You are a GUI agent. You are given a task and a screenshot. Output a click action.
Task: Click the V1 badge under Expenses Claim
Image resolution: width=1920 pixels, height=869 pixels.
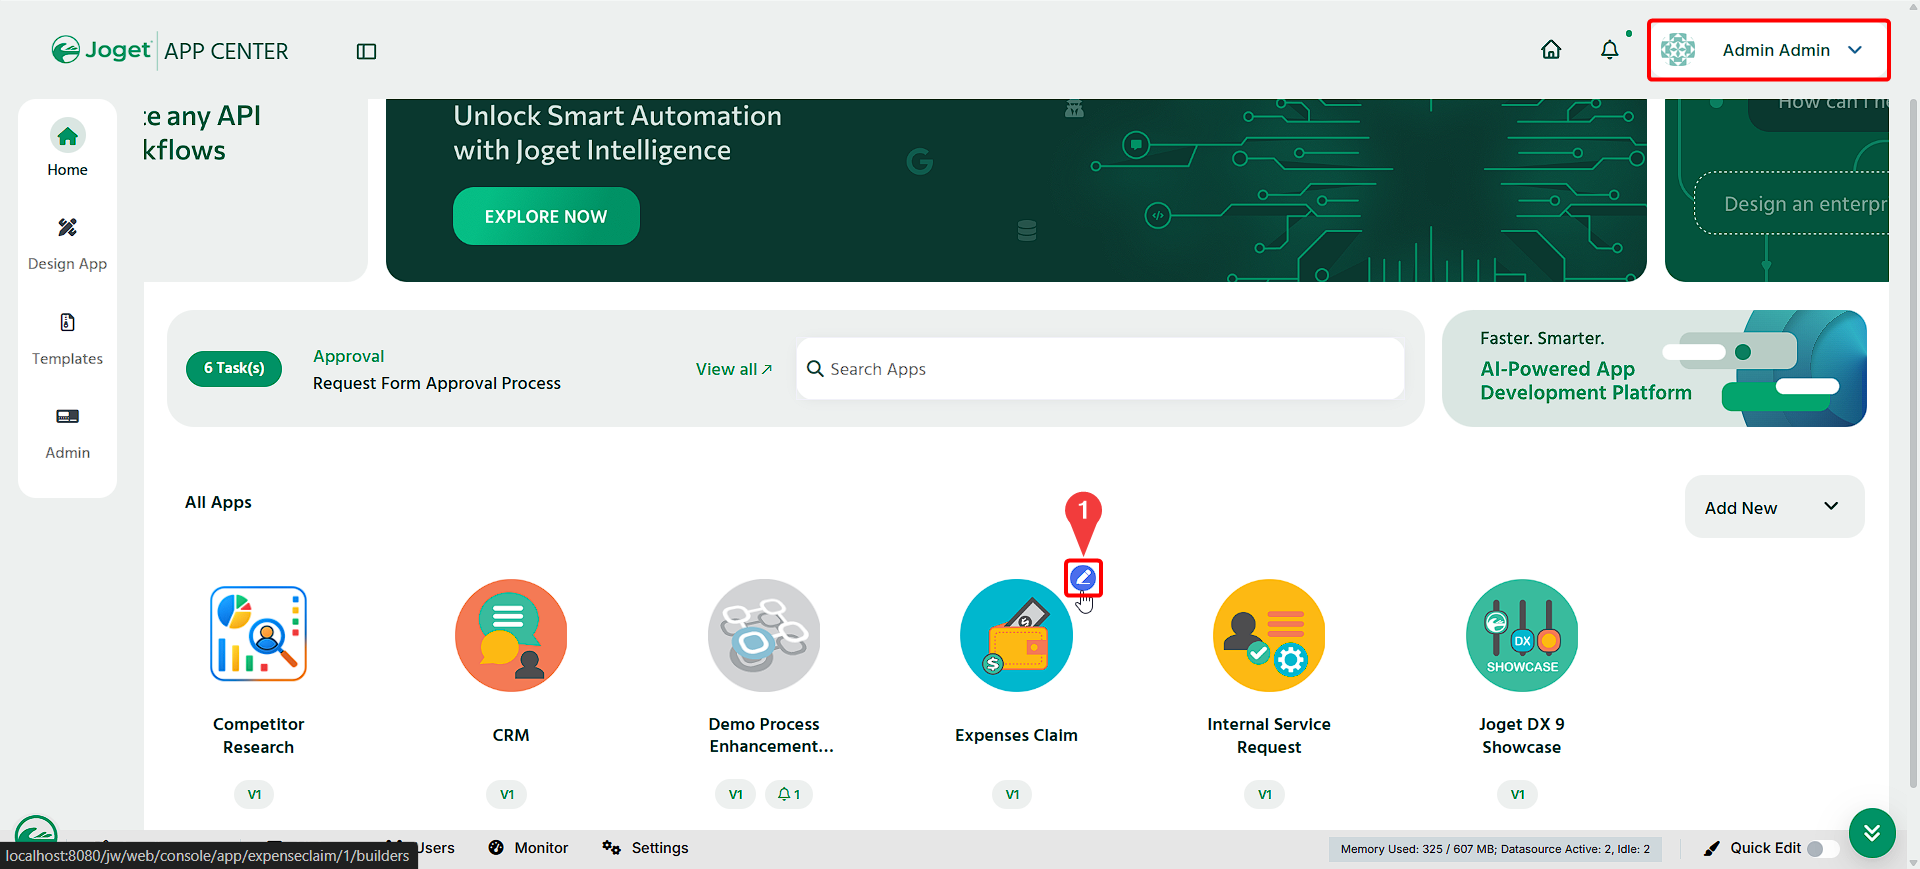coord(1012,794)
